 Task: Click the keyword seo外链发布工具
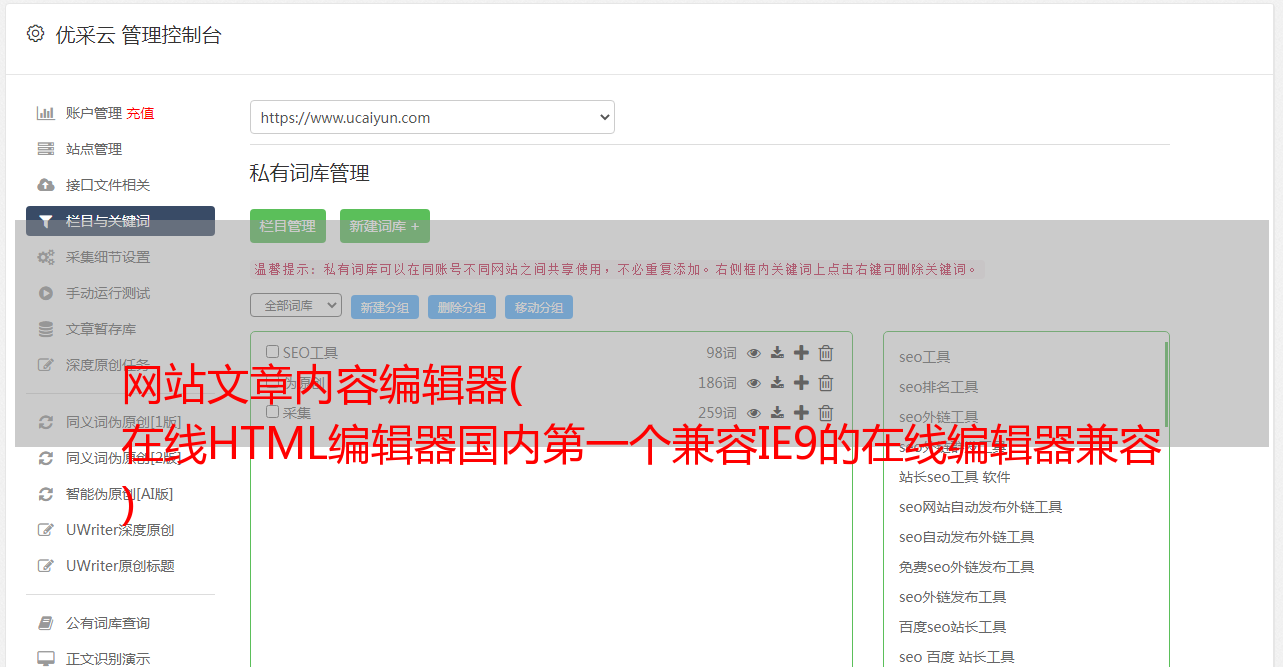pos(952,597)
